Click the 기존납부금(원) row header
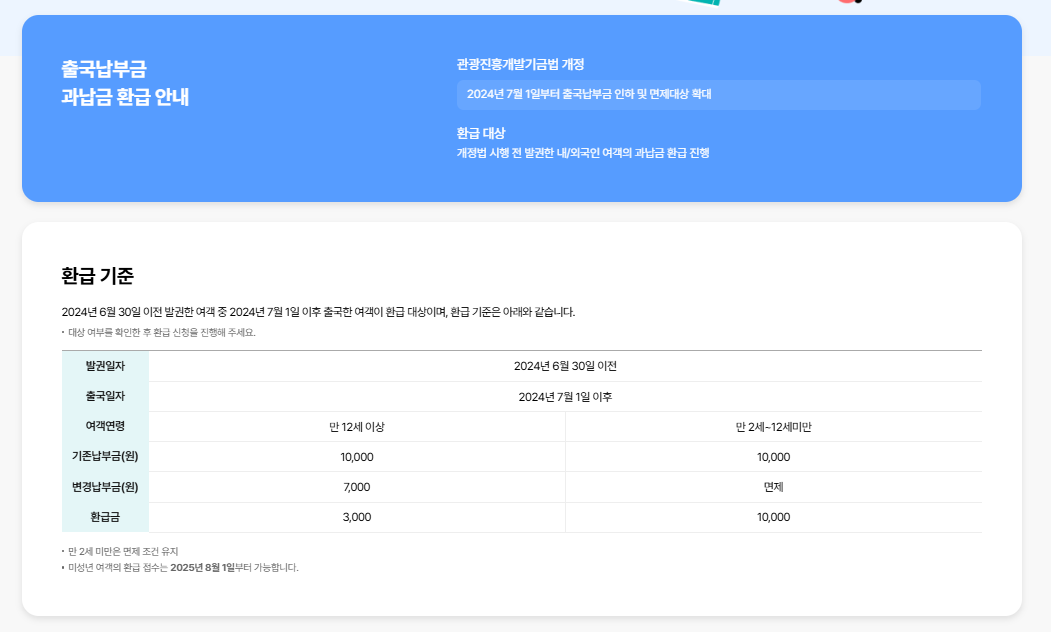The image size is (1051, 632). tap(105, 456)
